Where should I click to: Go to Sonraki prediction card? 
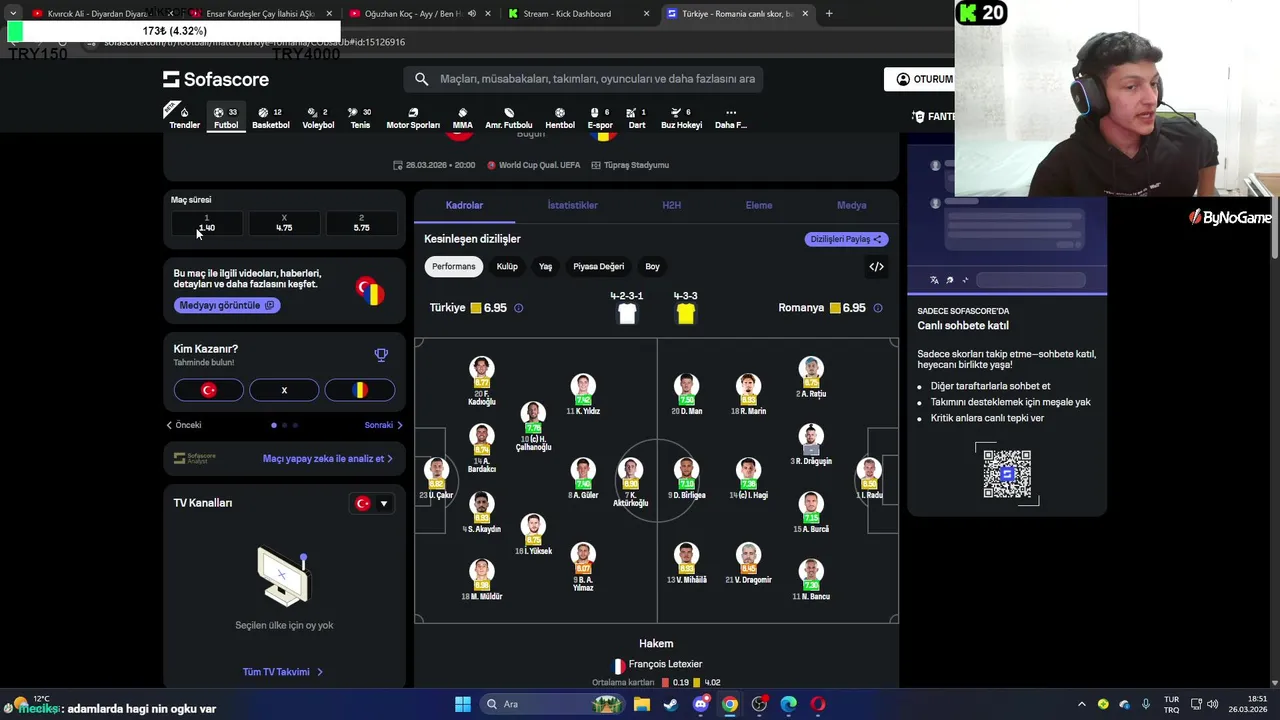tap(383, 425)
